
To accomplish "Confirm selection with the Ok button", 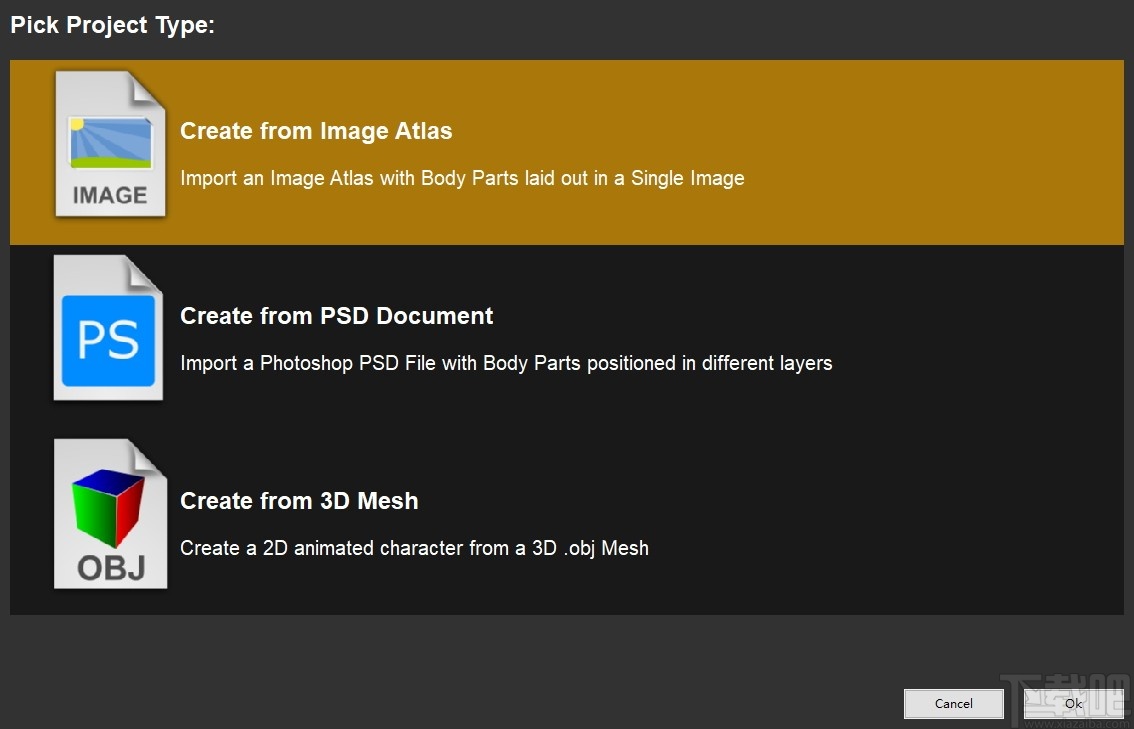I will tap(1073, 703).
